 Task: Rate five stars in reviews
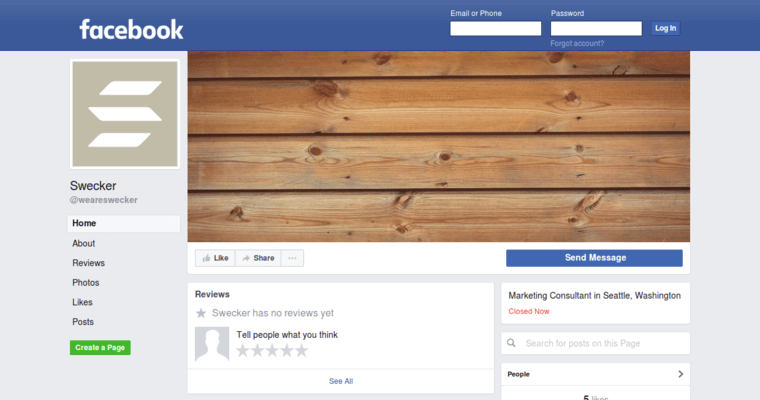point(301,351)
